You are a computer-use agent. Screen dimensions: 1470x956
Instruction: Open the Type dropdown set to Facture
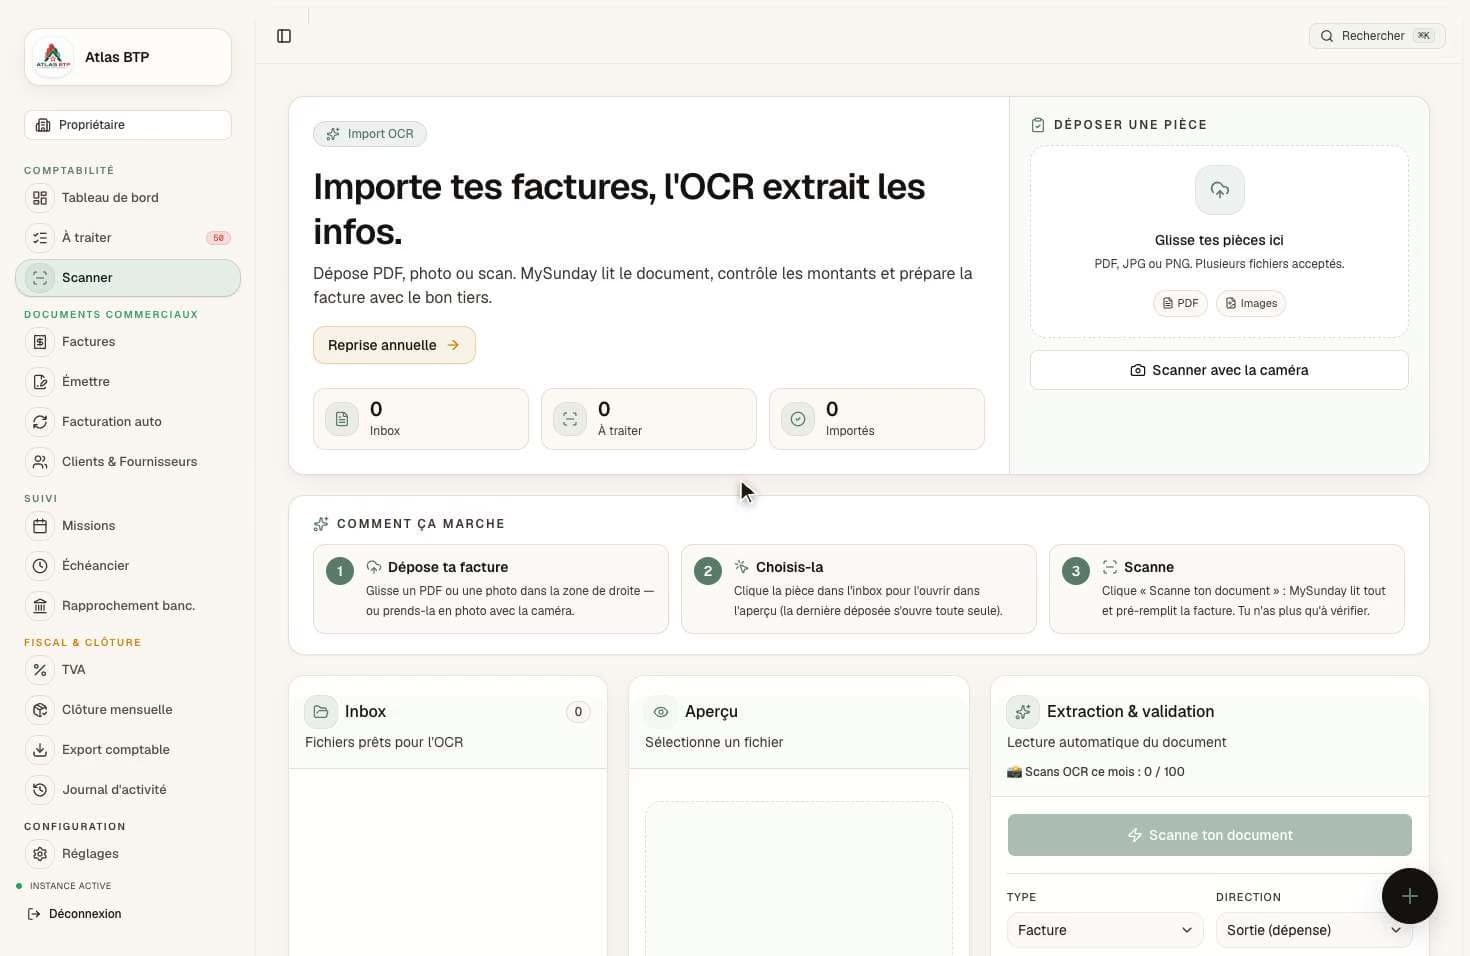(1105, 930)
